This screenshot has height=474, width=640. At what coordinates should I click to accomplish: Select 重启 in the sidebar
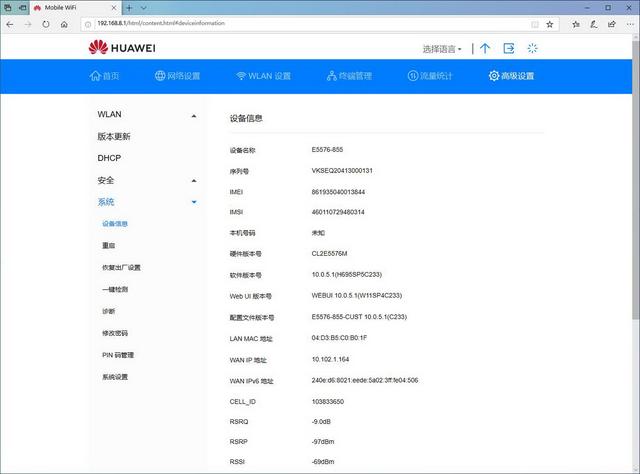(109, 245)
